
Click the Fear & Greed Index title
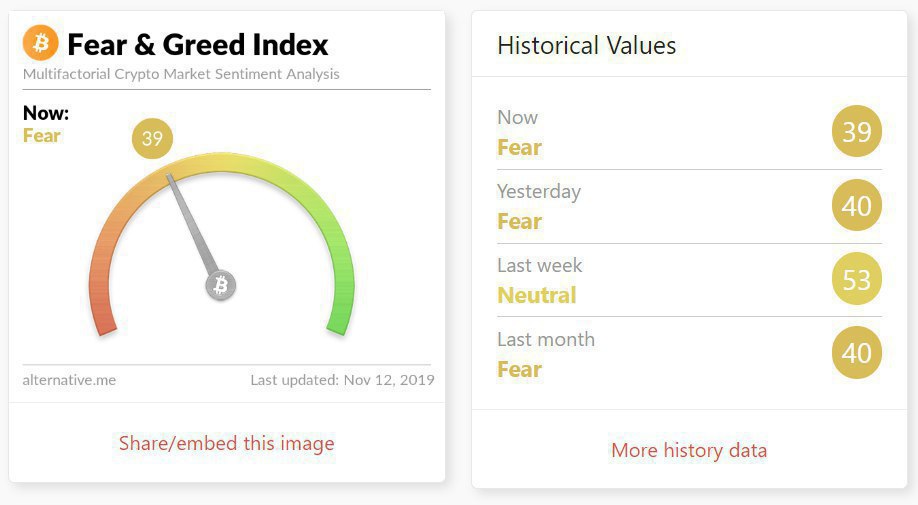(198, 45)
